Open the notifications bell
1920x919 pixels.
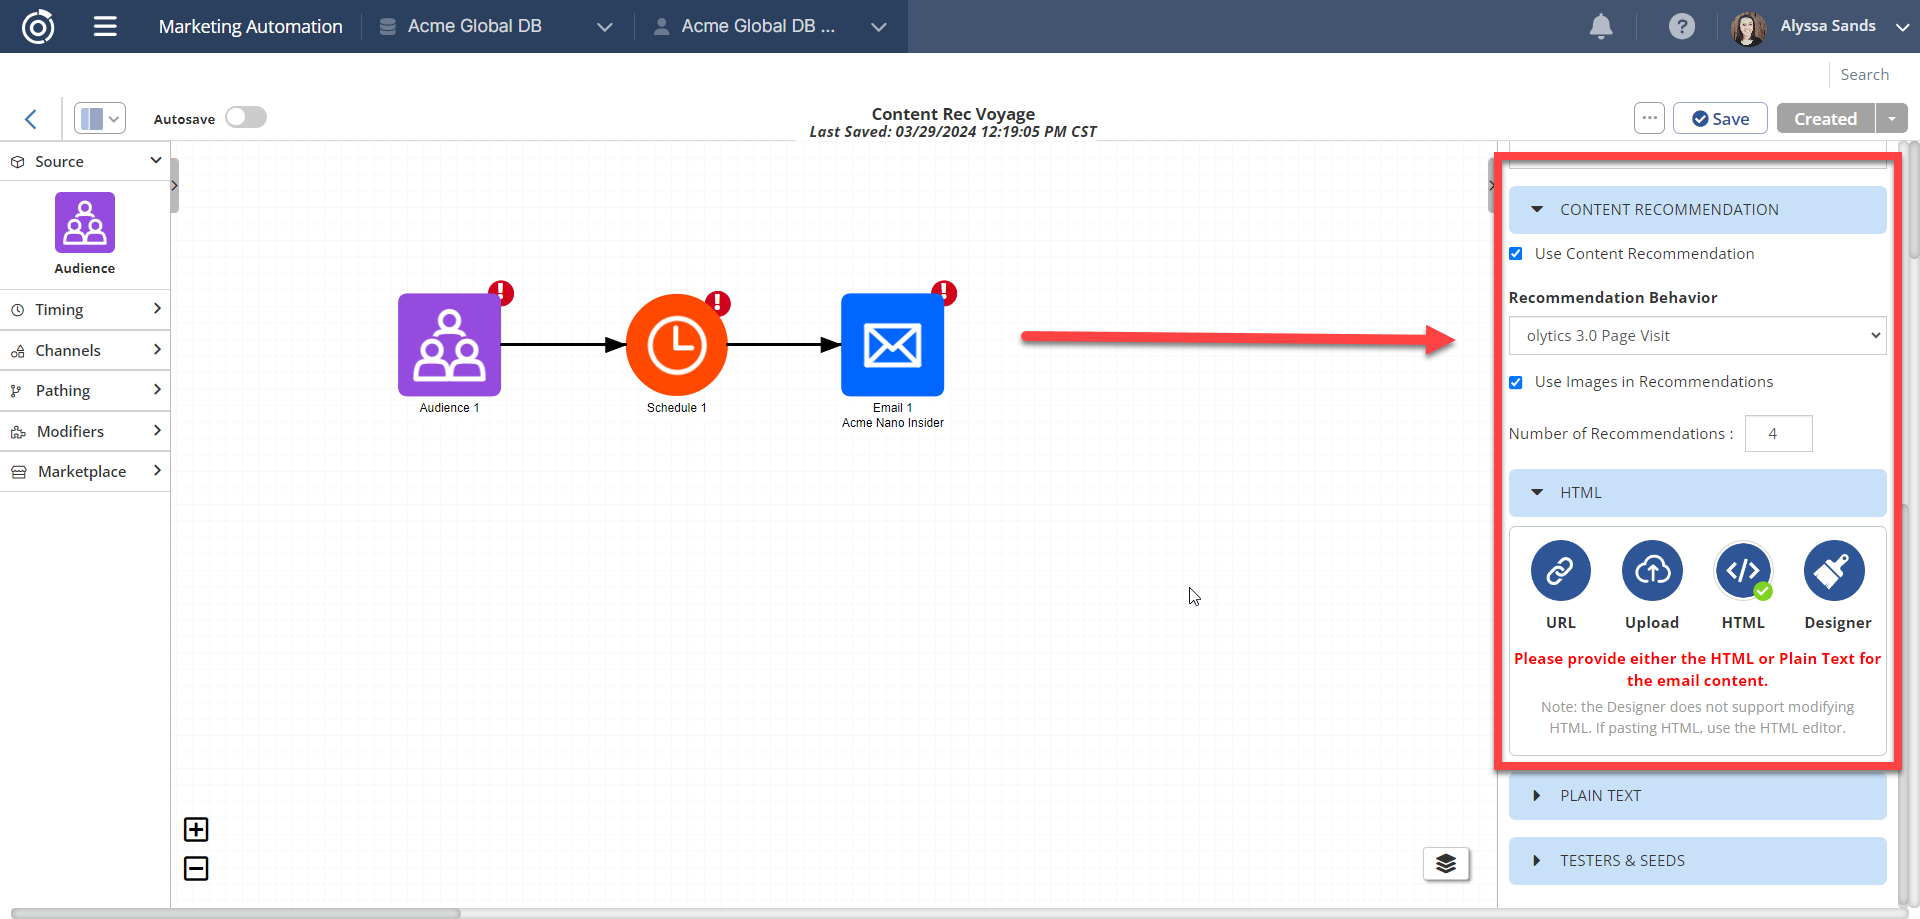(x=1601, y=27)
